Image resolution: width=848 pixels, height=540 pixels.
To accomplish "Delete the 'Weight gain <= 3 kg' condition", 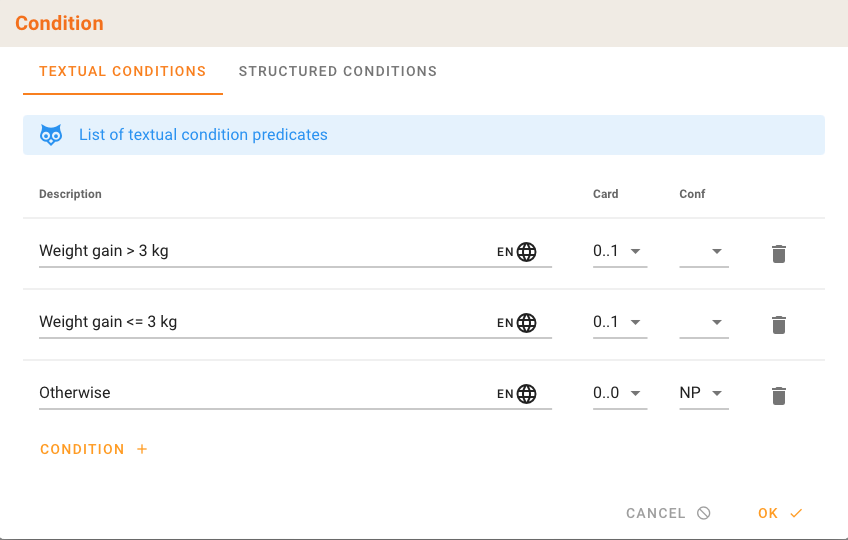I will click(779, 325).
